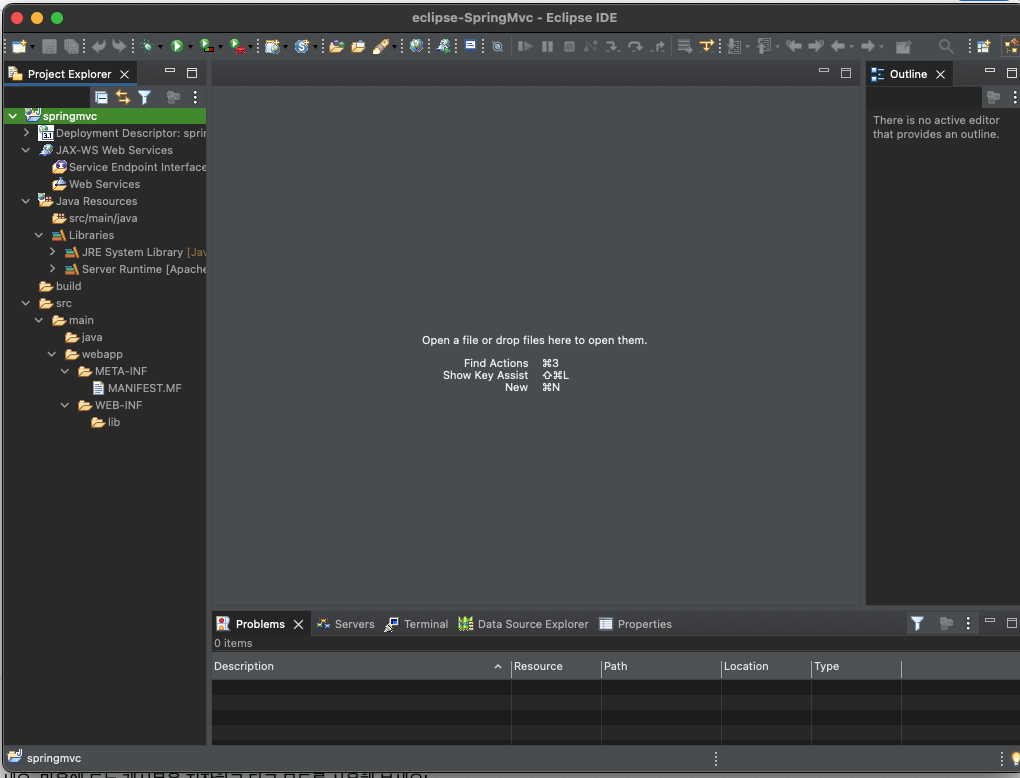Viewport: 1020px width, 778px height.
Task: Click the Project Explorer filter funnel icon
Action: [144, 97]
